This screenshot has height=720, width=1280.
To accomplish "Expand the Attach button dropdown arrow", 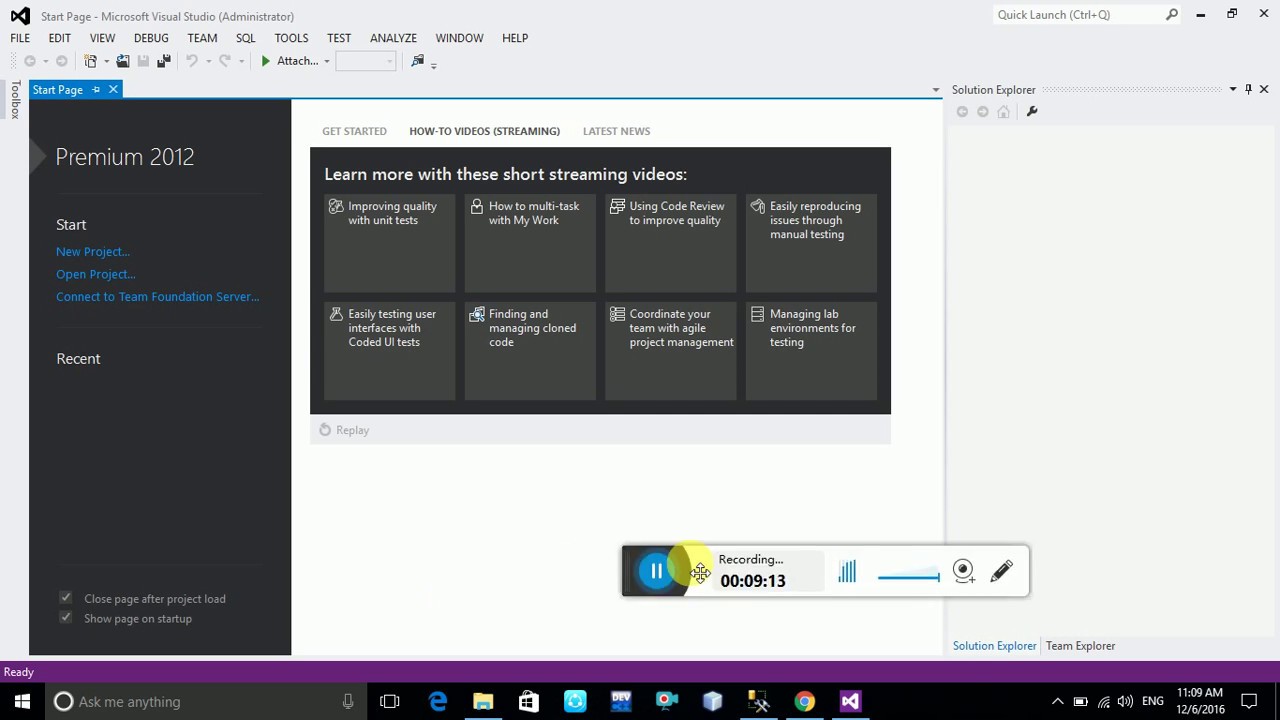I will [x=326, y=62].
